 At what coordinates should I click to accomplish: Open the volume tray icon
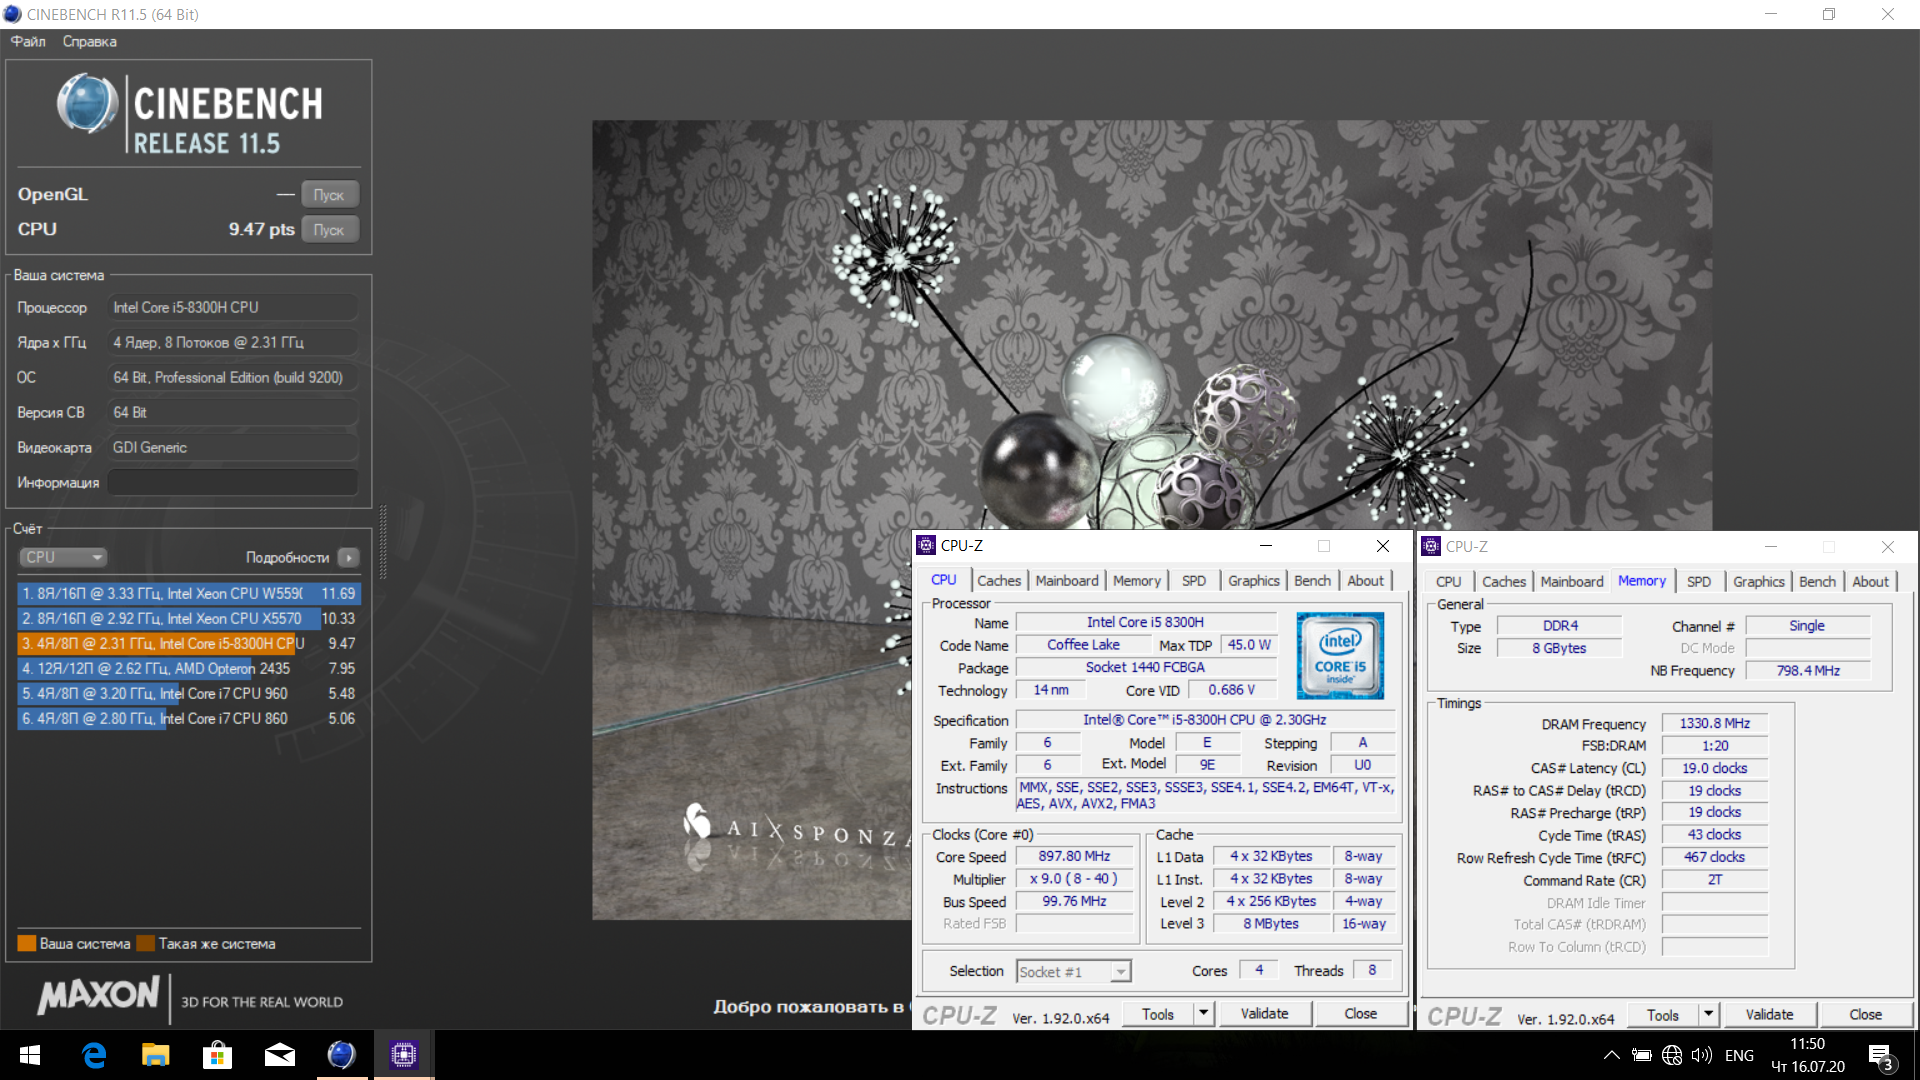(1702, 1055)
